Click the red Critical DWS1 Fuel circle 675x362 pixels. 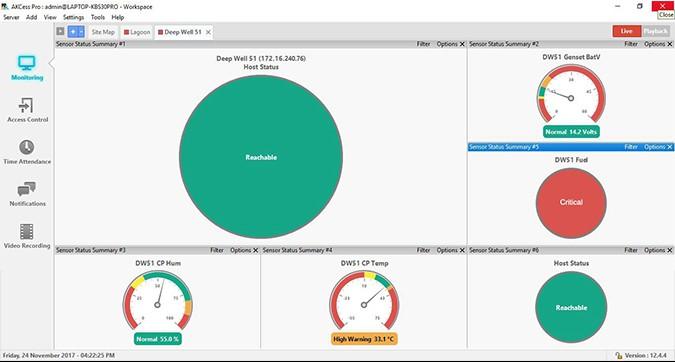click(571, 202)
